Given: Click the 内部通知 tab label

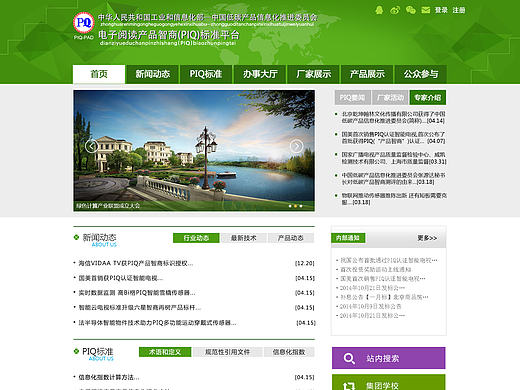Looking at the screenshot, I should coord(348,238).
